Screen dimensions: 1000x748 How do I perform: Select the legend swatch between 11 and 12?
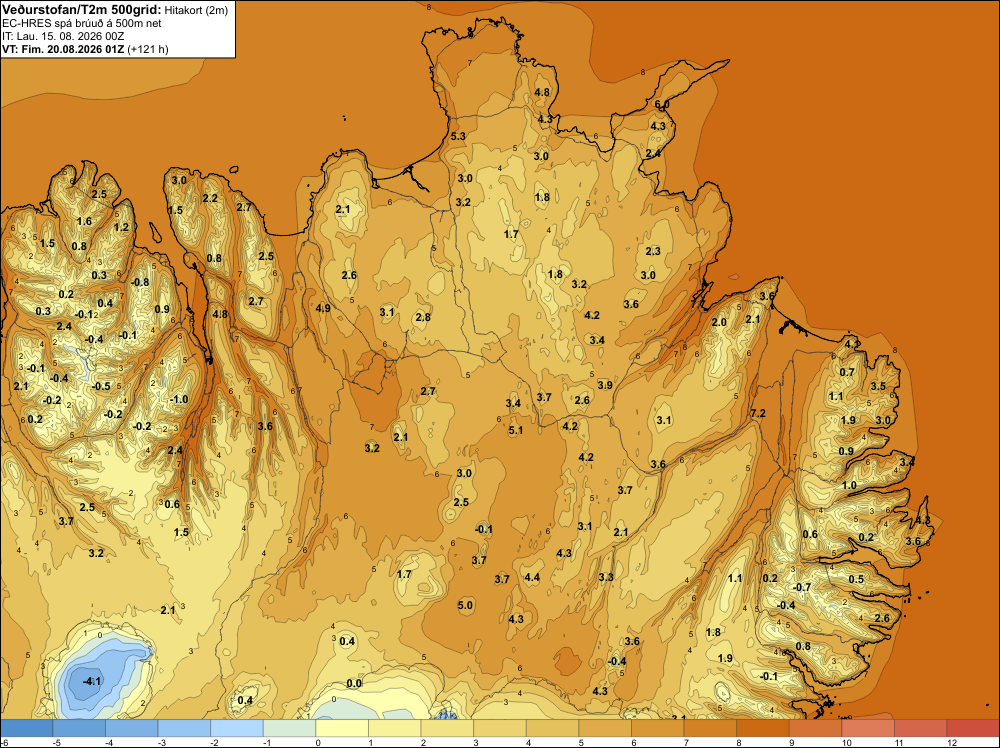921,728
